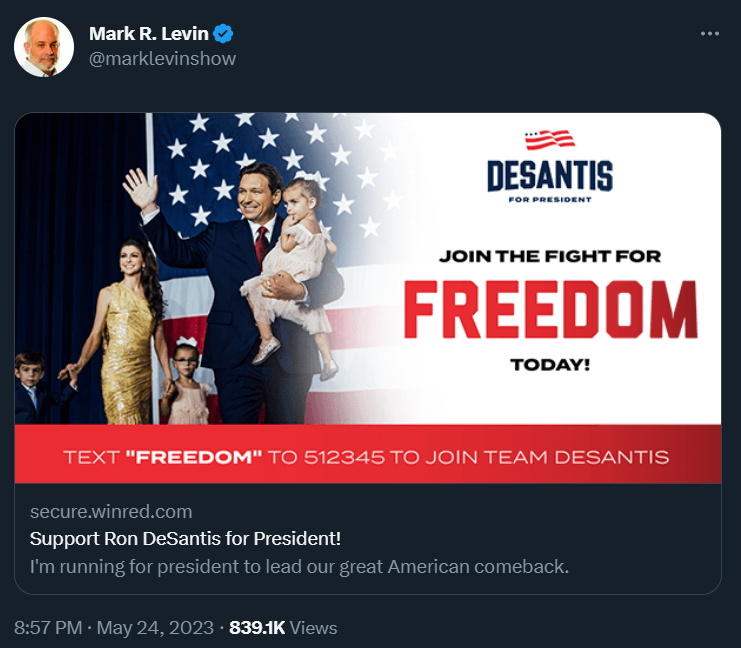Screen dimensions: 741x648
Task: Click the large red FREEDOM headline
Action: click(551, 310)
